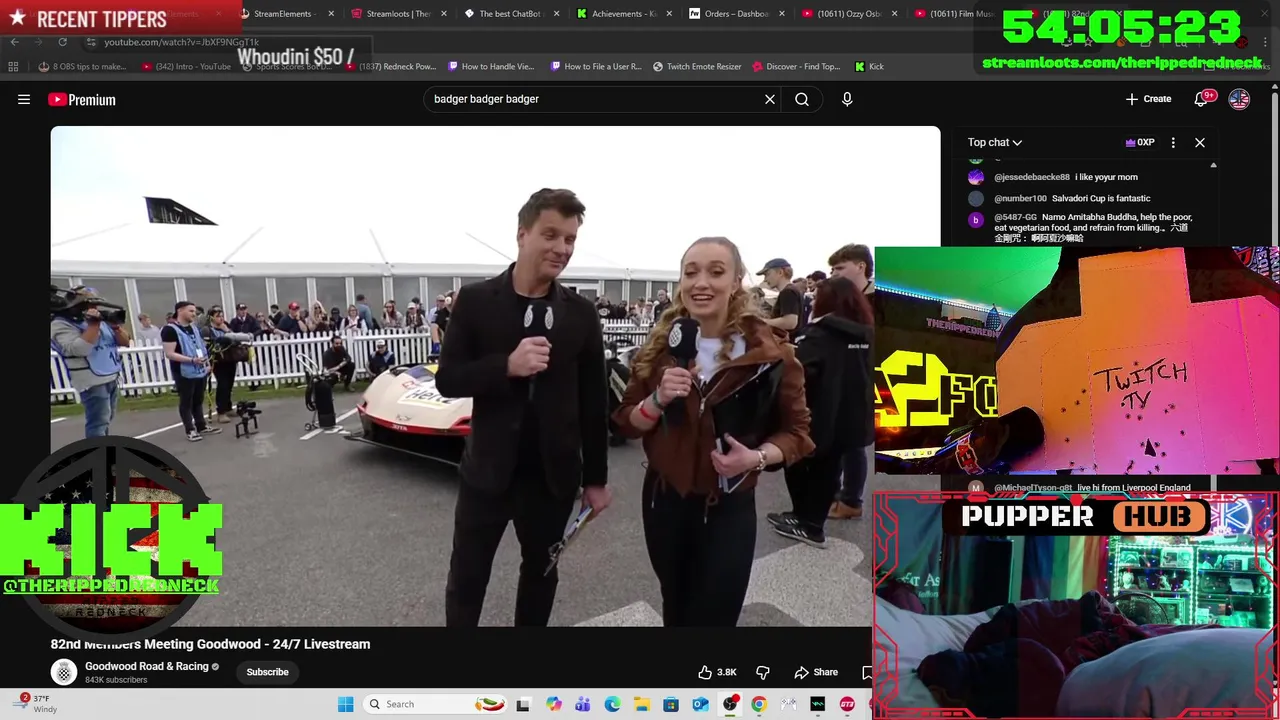Clear the search box with the X
The width and height of the screenshot is (1280, 720).
coord(770,99)
